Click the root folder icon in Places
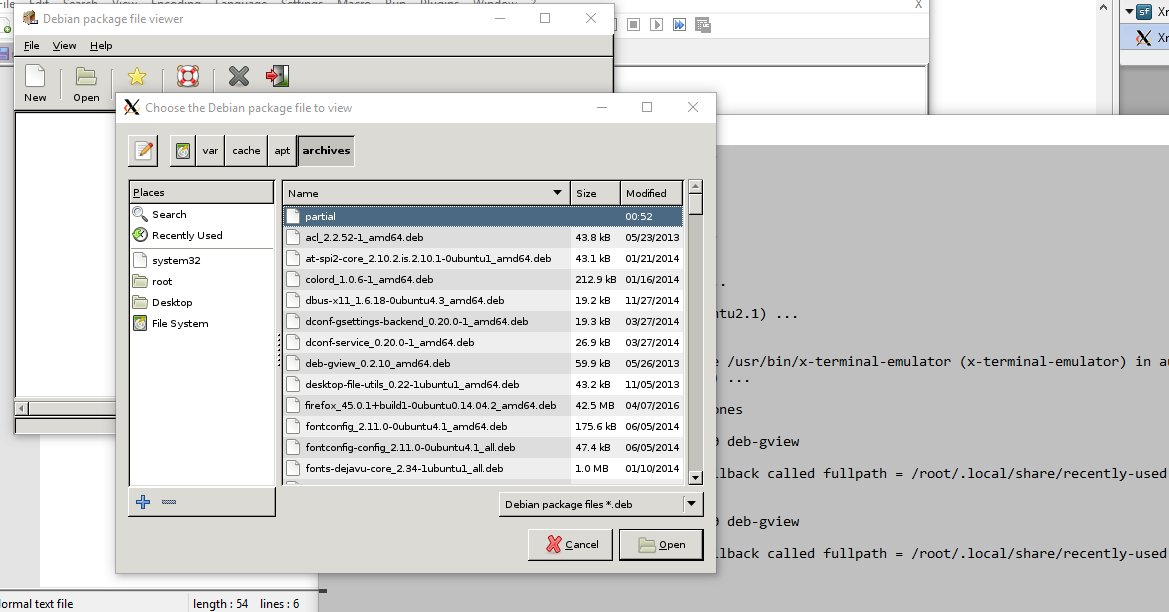1169x612 pixels. [x=139, y=281]
